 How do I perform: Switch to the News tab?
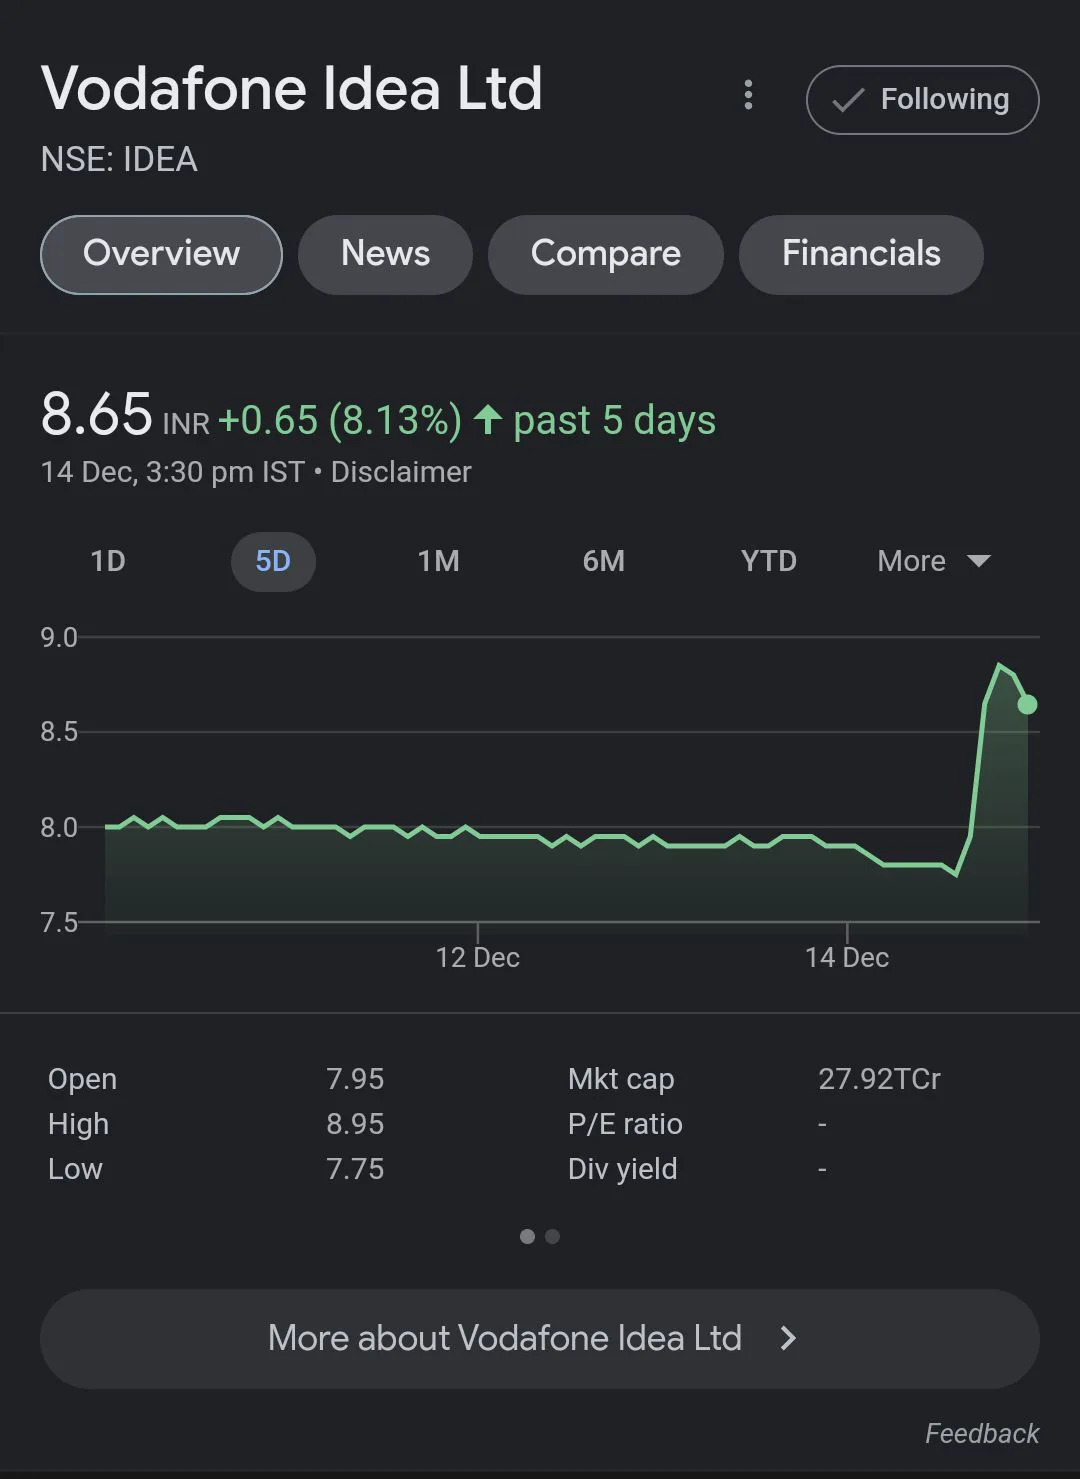pyautogui.click(x=385, y=254)
